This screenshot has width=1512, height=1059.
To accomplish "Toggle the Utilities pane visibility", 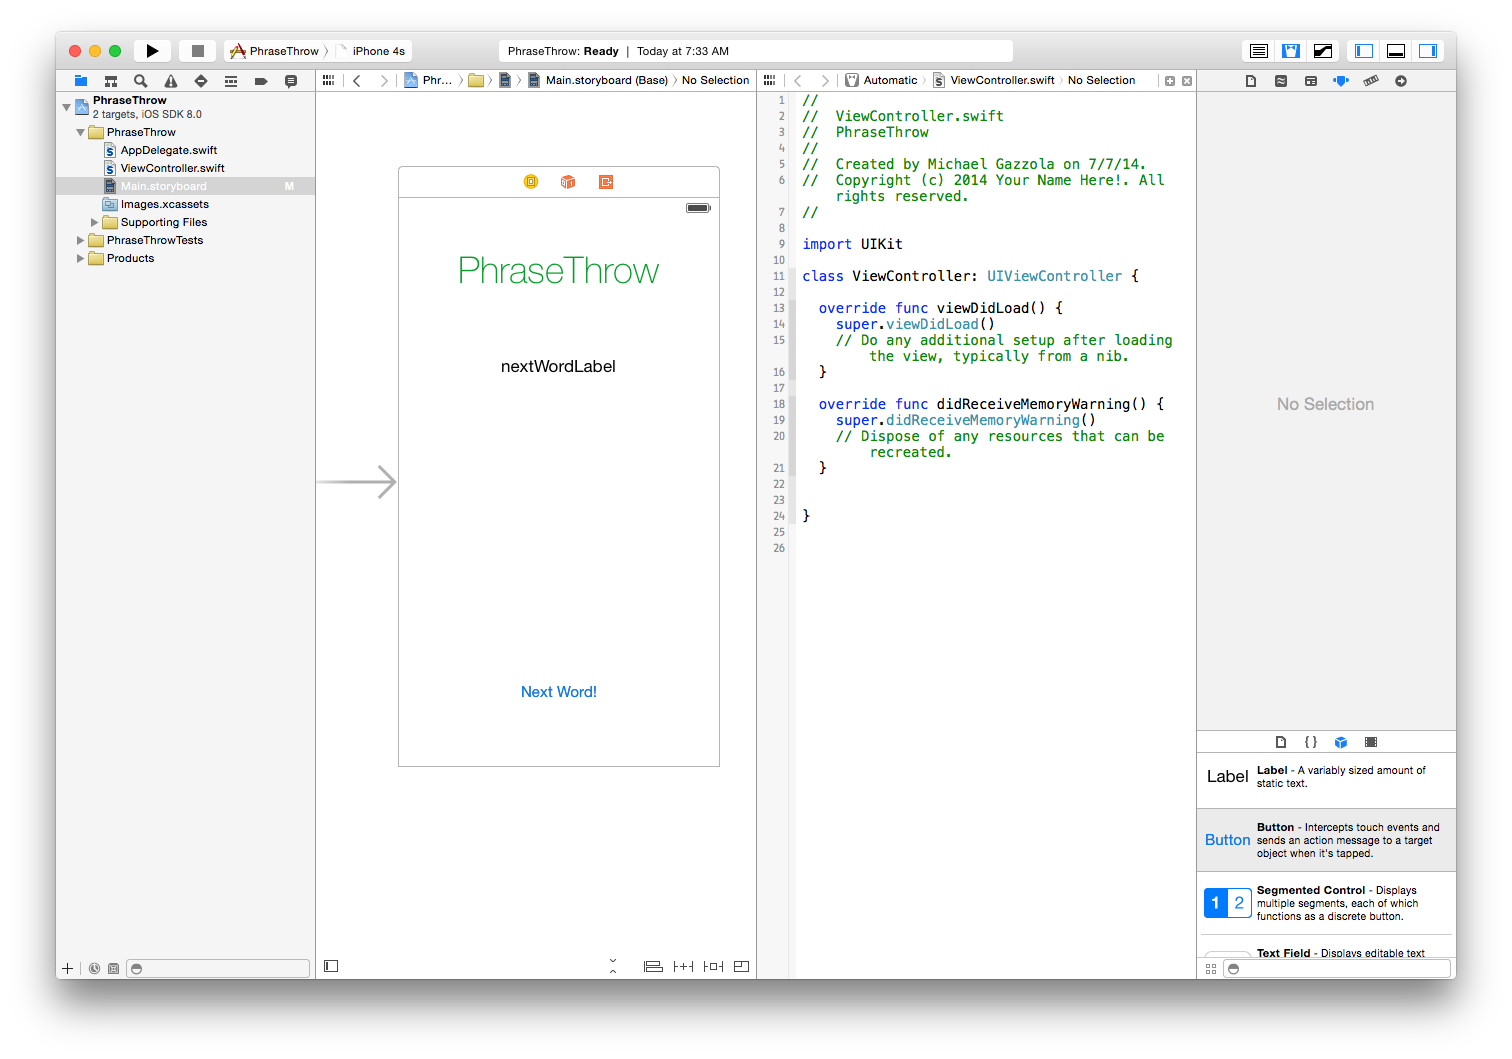I will click(1428, 51).
